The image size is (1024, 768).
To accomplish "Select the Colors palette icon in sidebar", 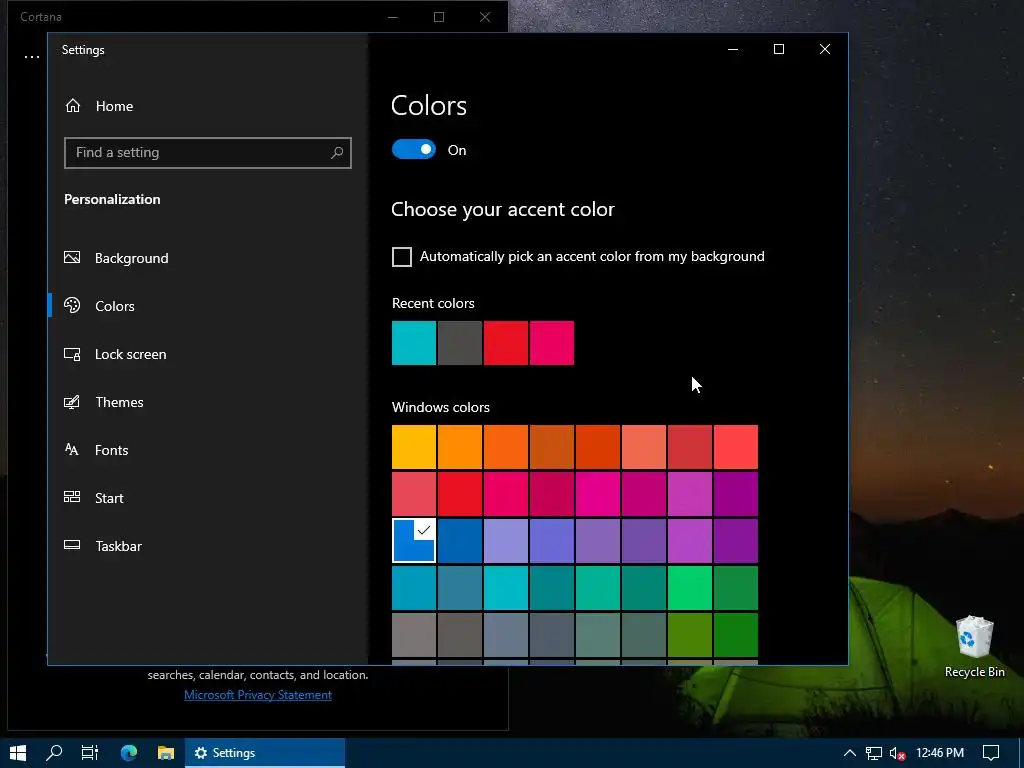I will [72, 305].
